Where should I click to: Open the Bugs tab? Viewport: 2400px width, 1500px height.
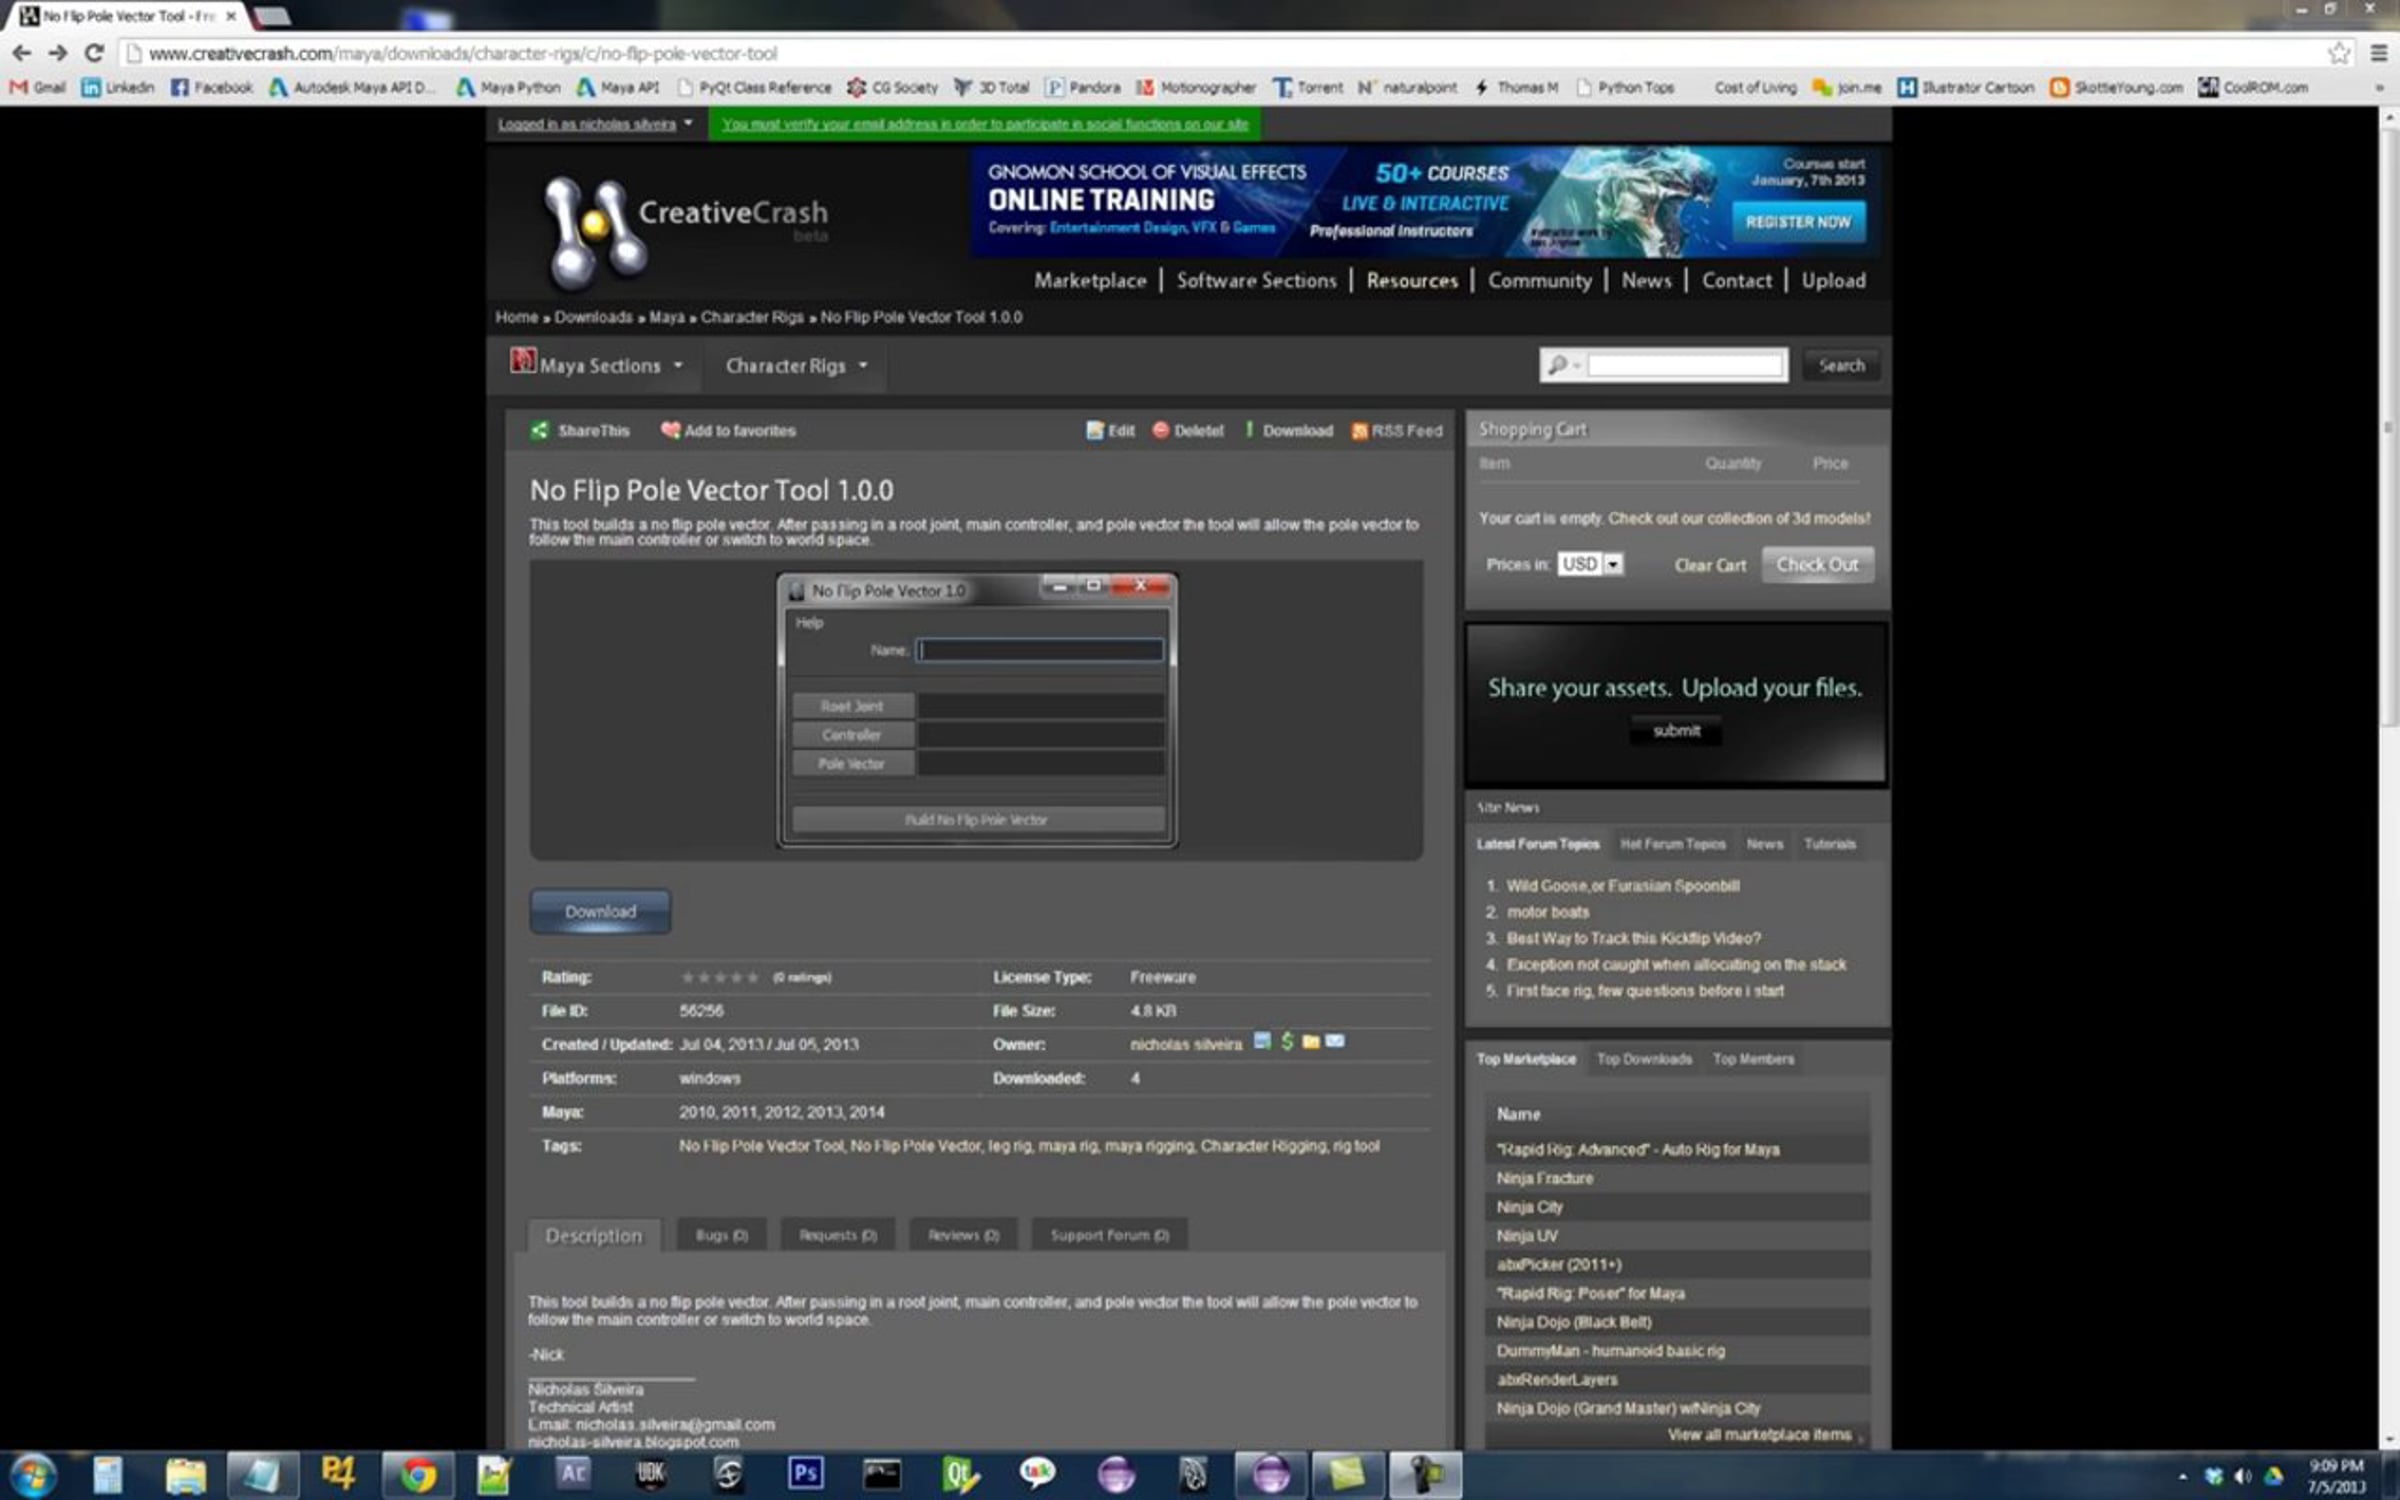click(721, 1235)
